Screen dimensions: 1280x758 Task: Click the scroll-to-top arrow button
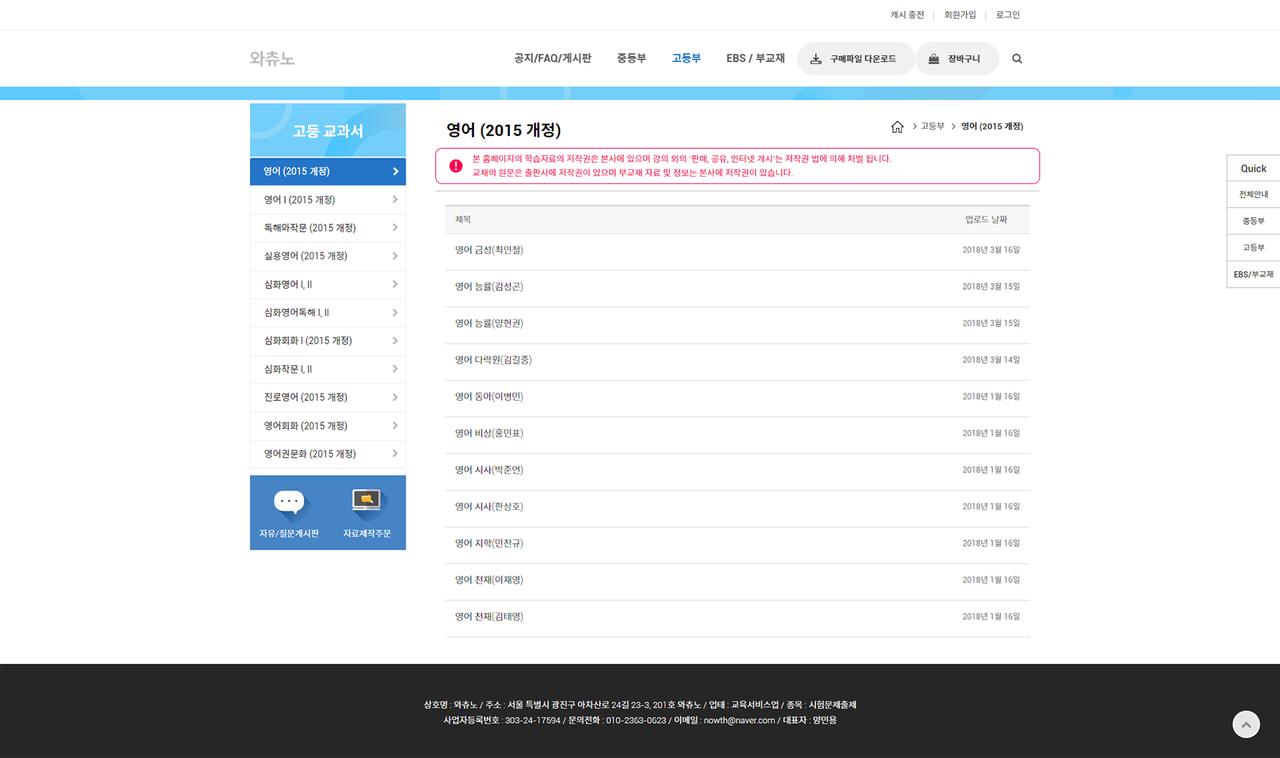[1246, 724]
